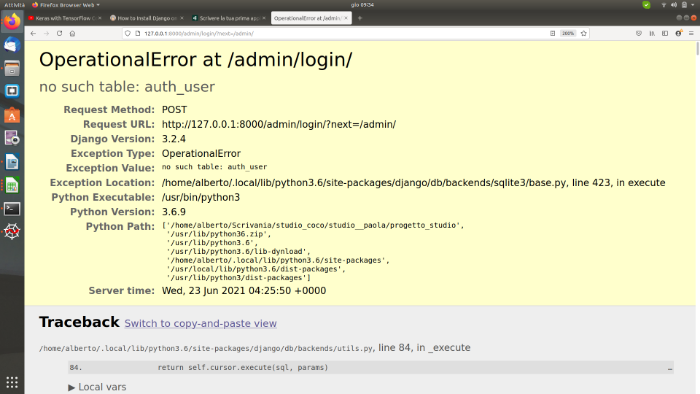
Task: Open Spyder IDE from the dock
Action: coord(12,232)
